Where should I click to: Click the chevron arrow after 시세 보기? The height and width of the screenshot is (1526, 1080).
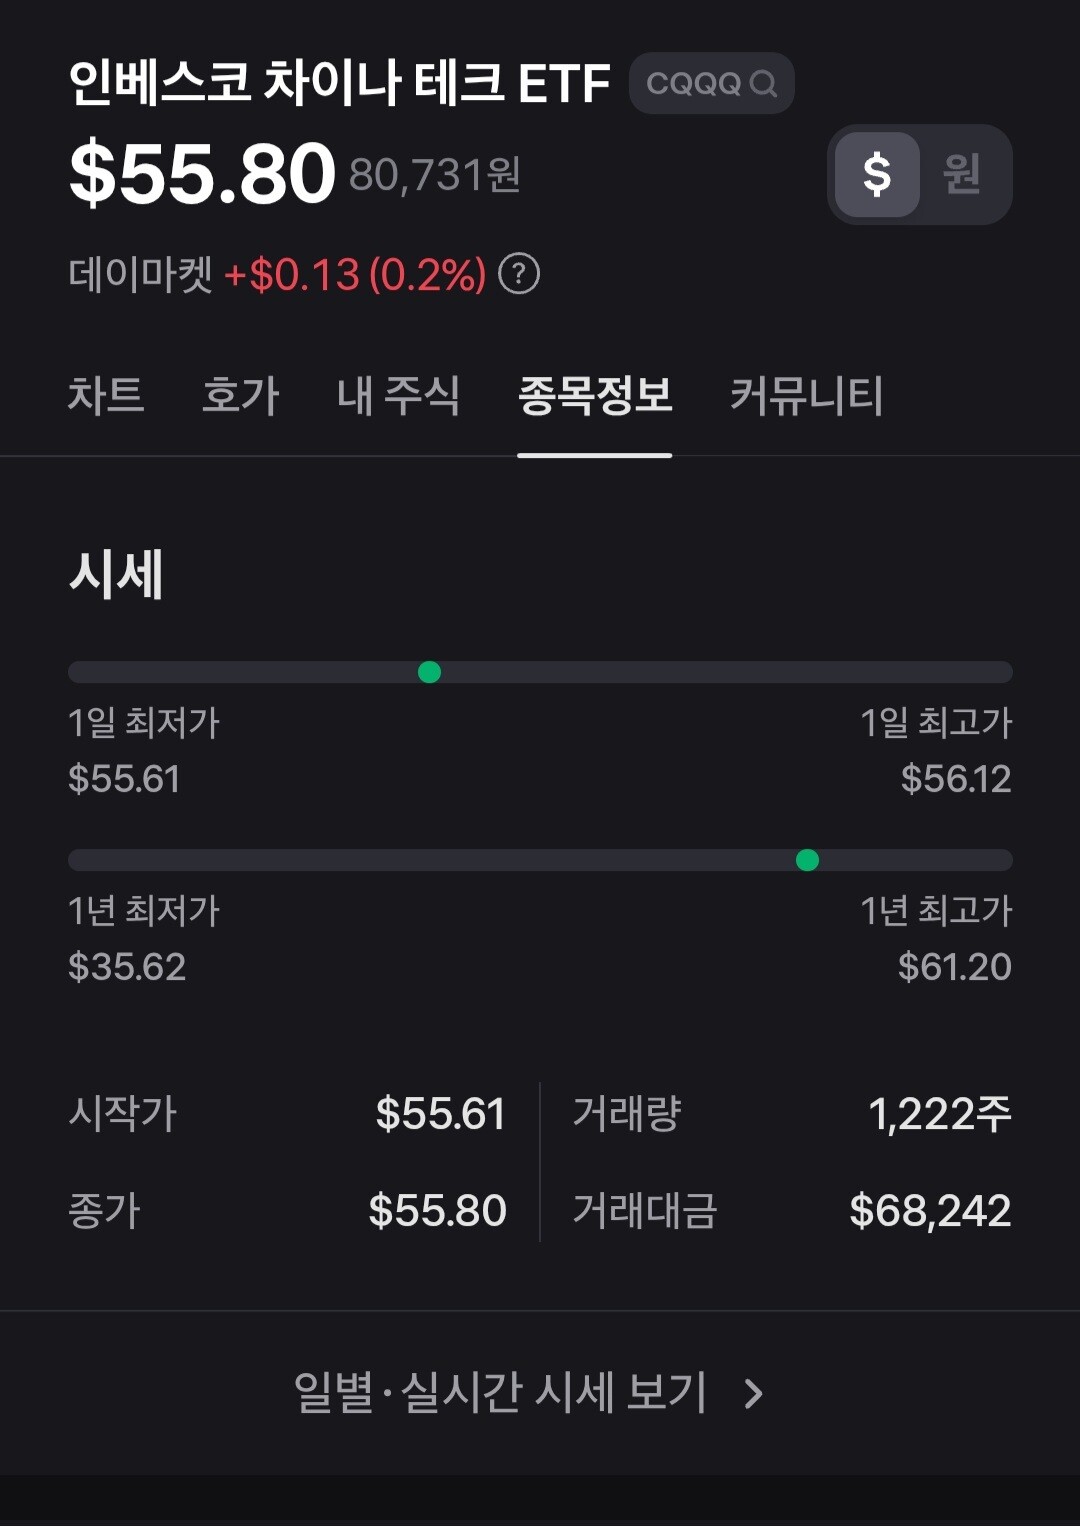click(754, 1393)
